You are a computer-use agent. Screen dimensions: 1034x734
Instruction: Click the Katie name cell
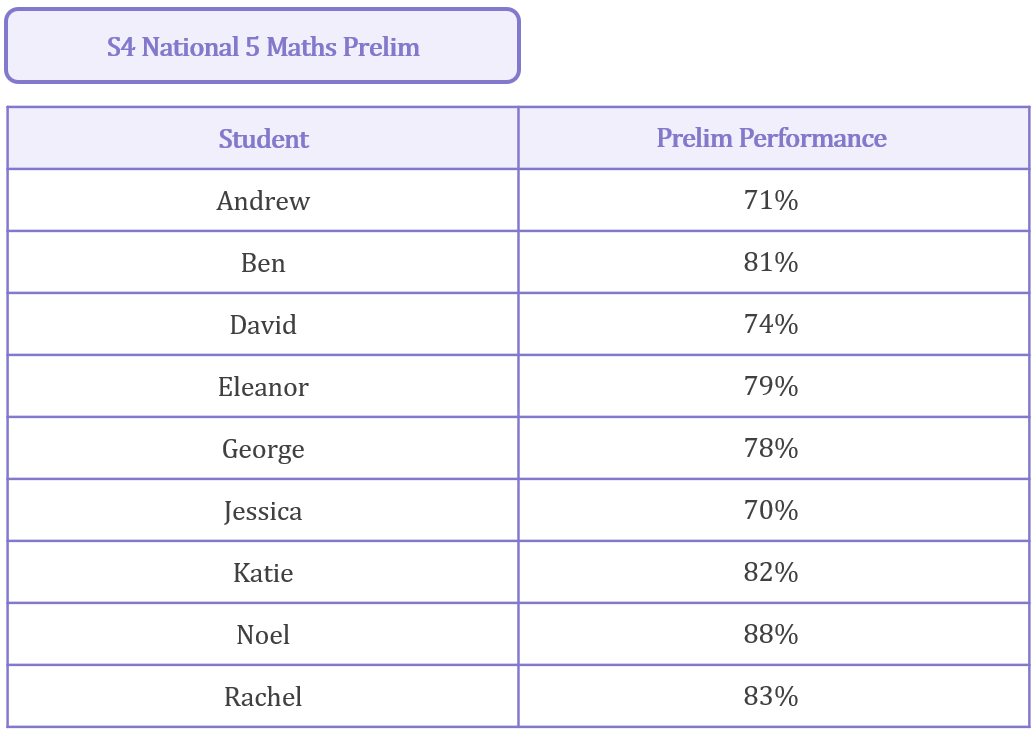[263, 573]
